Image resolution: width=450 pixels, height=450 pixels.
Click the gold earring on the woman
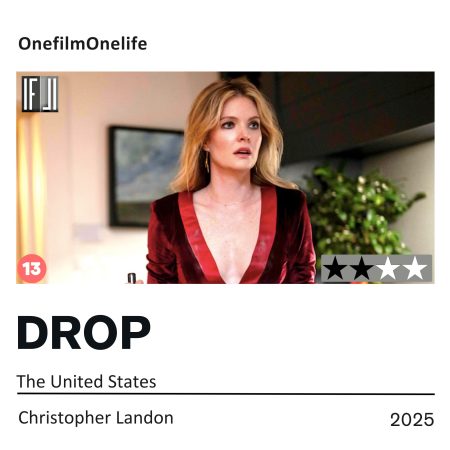coord(207,162)
